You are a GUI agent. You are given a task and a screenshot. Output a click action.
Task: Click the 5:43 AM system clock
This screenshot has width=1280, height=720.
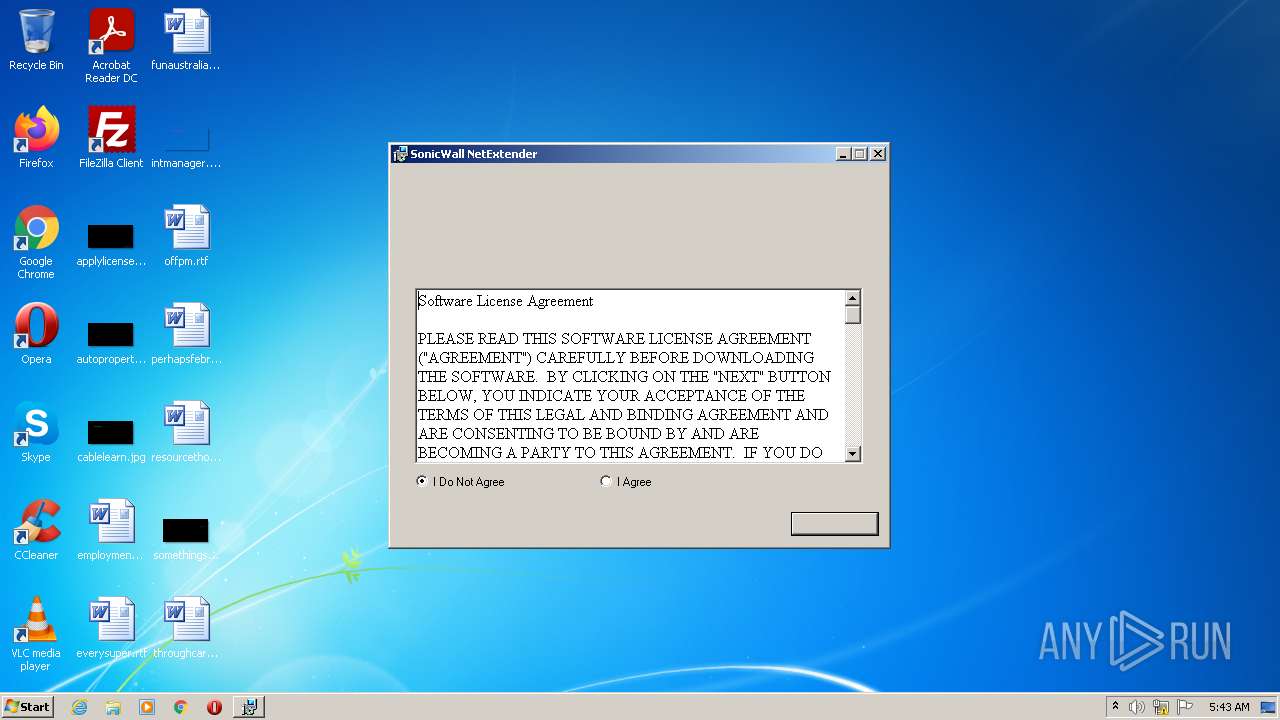(x=1229, y=707)
